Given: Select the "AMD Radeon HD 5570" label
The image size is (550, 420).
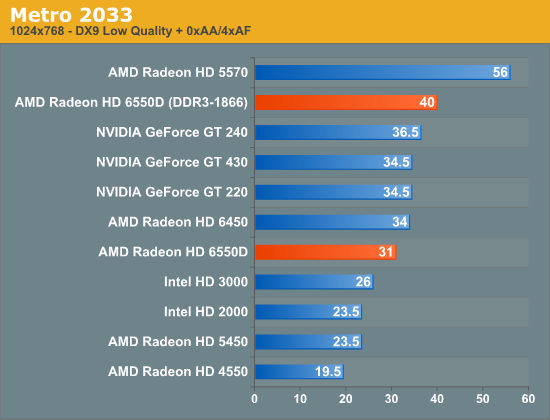Looking at the screenshot, I should point(178,72).
